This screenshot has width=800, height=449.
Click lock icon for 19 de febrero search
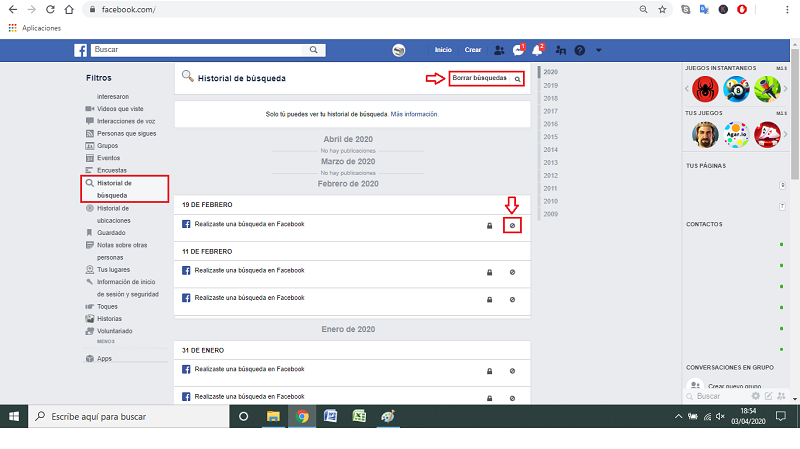[489, 226]
